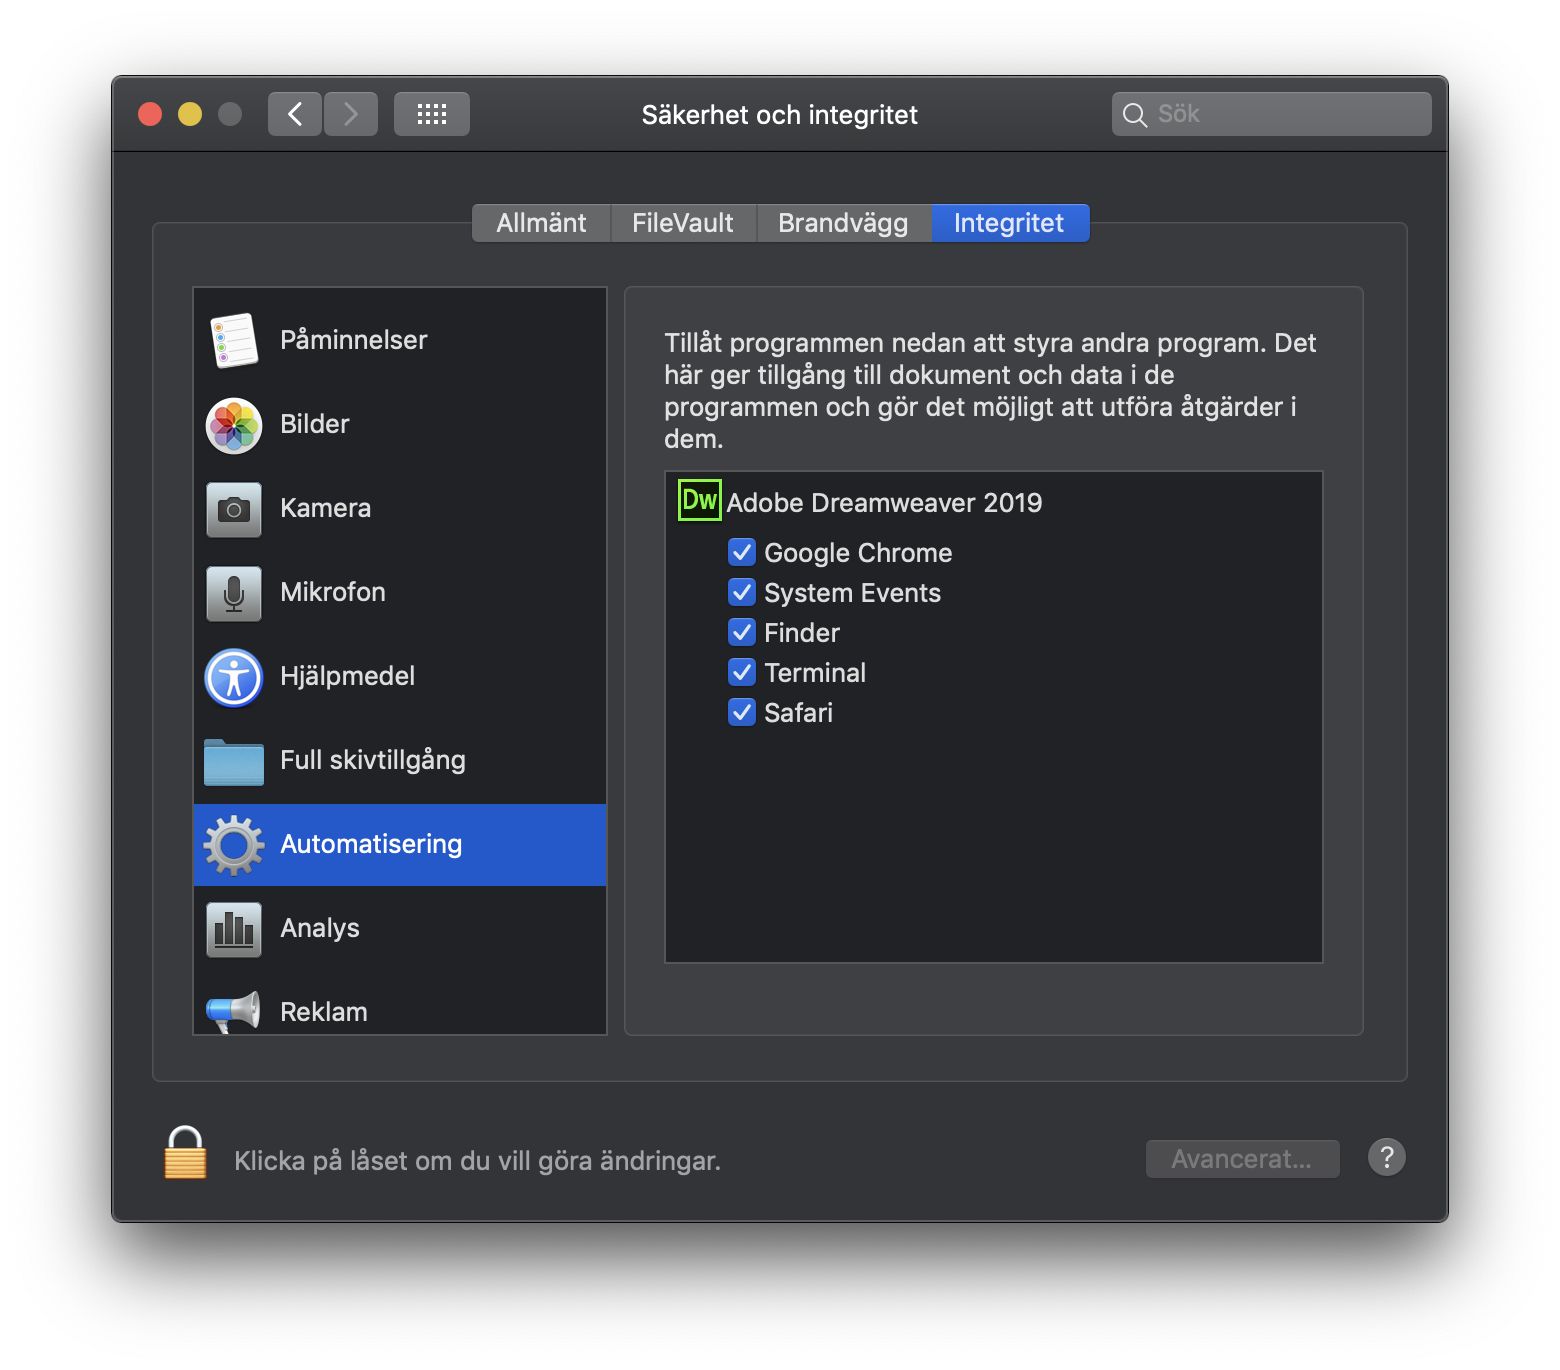This screenshot has width=1560, height=1370.
Task: Click the Analys bar chart icon
Action: [x=234, y=930]
